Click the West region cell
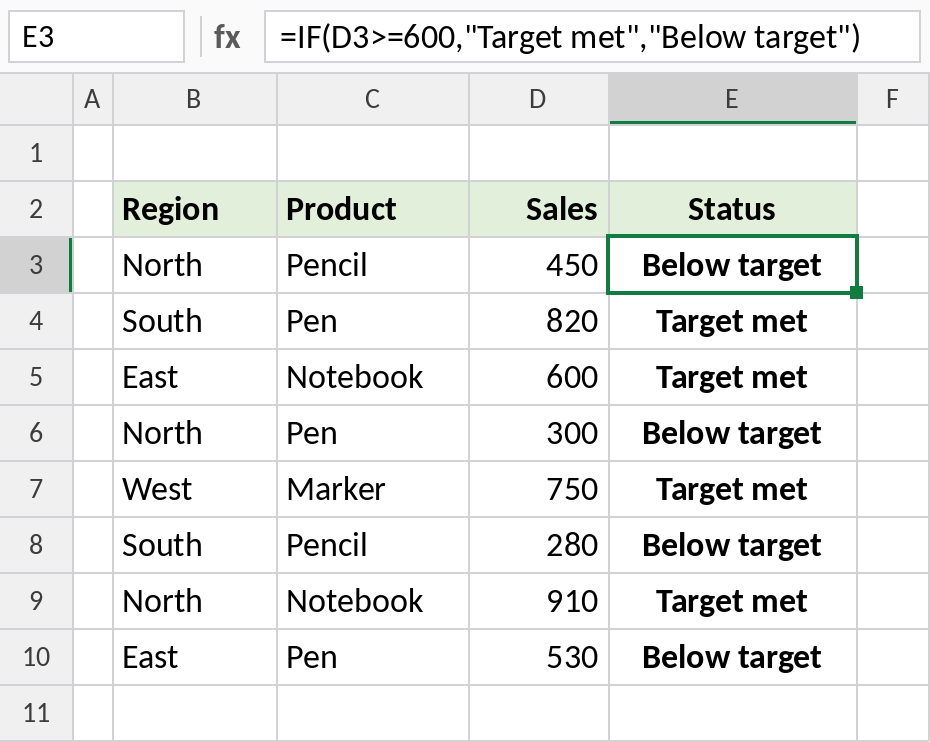This screenshot has height=742, width=930. tap(195, 489)
